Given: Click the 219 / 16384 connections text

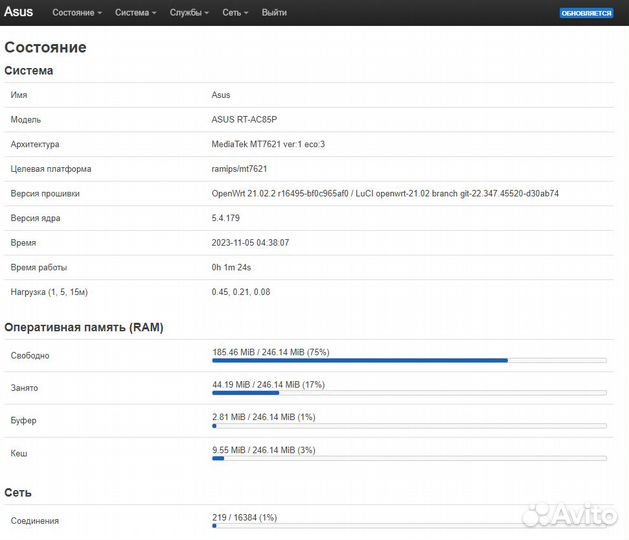Looking at the screenshot, I should coord(245,518).
